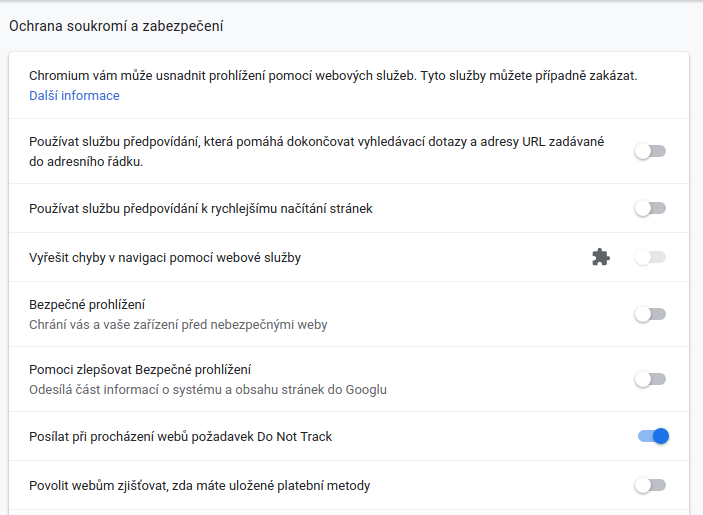Click the Chrání vás a vaše zařízení description
Image resolution: width=703 pixels, height=515 pixels.
click(x=178, y=325)
